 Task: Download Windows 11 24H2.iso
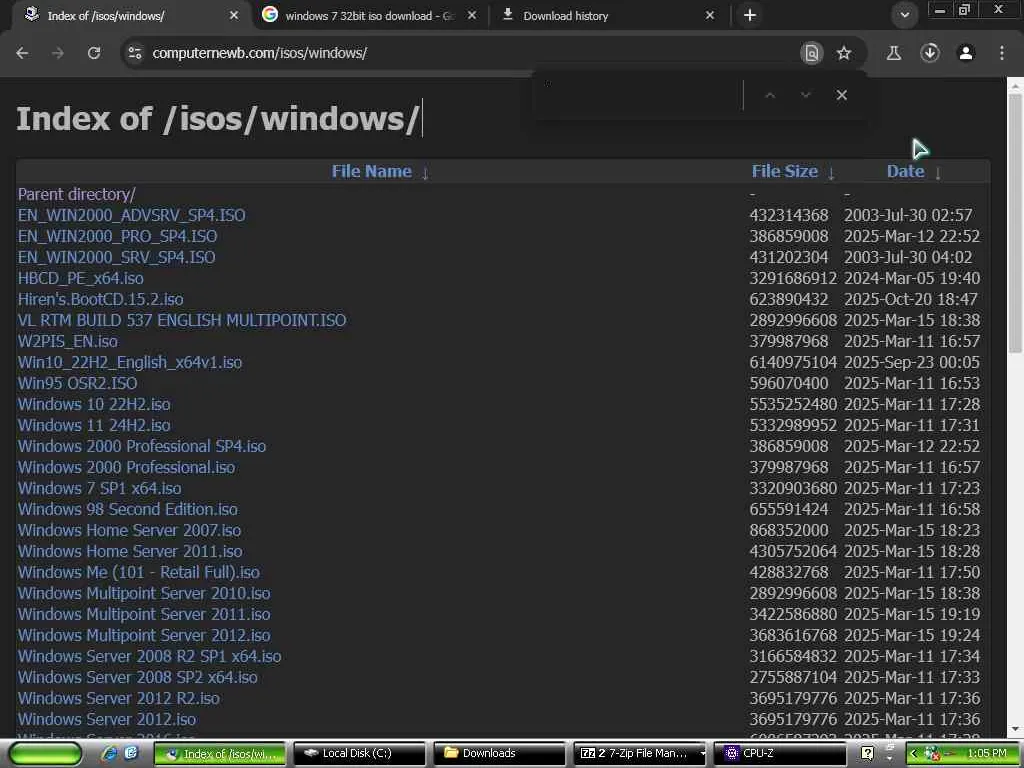[94, 425]
